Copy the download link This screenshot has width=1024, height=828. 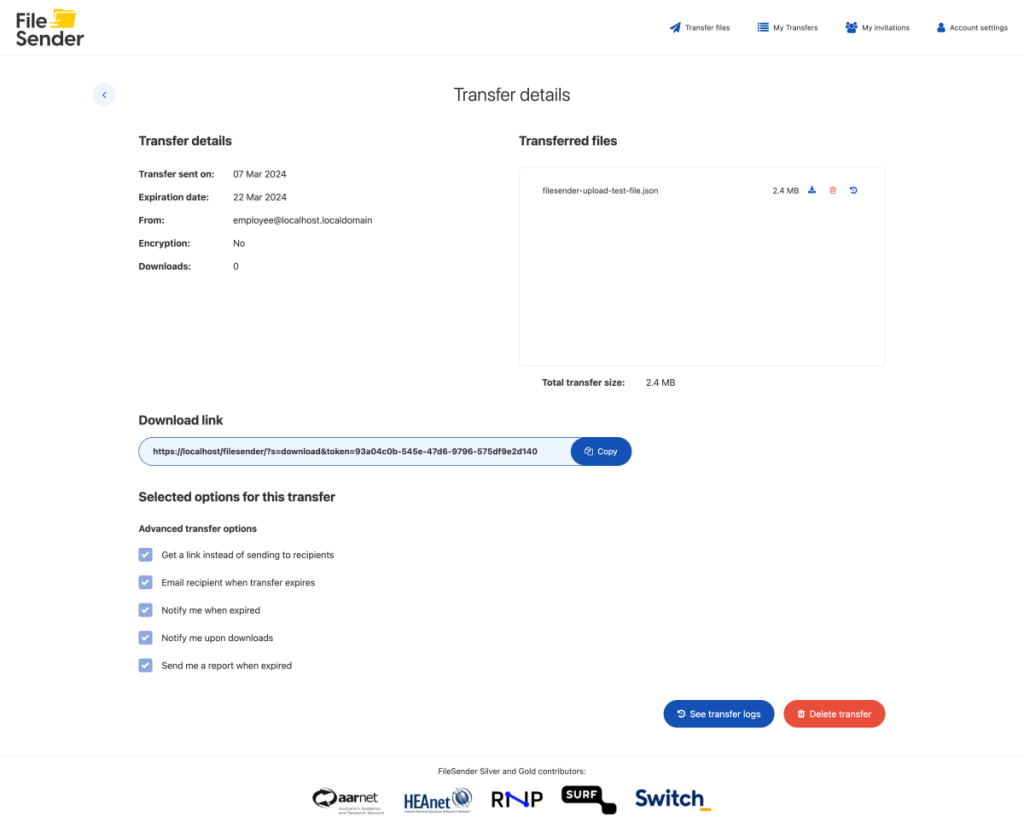coord(600,451)
